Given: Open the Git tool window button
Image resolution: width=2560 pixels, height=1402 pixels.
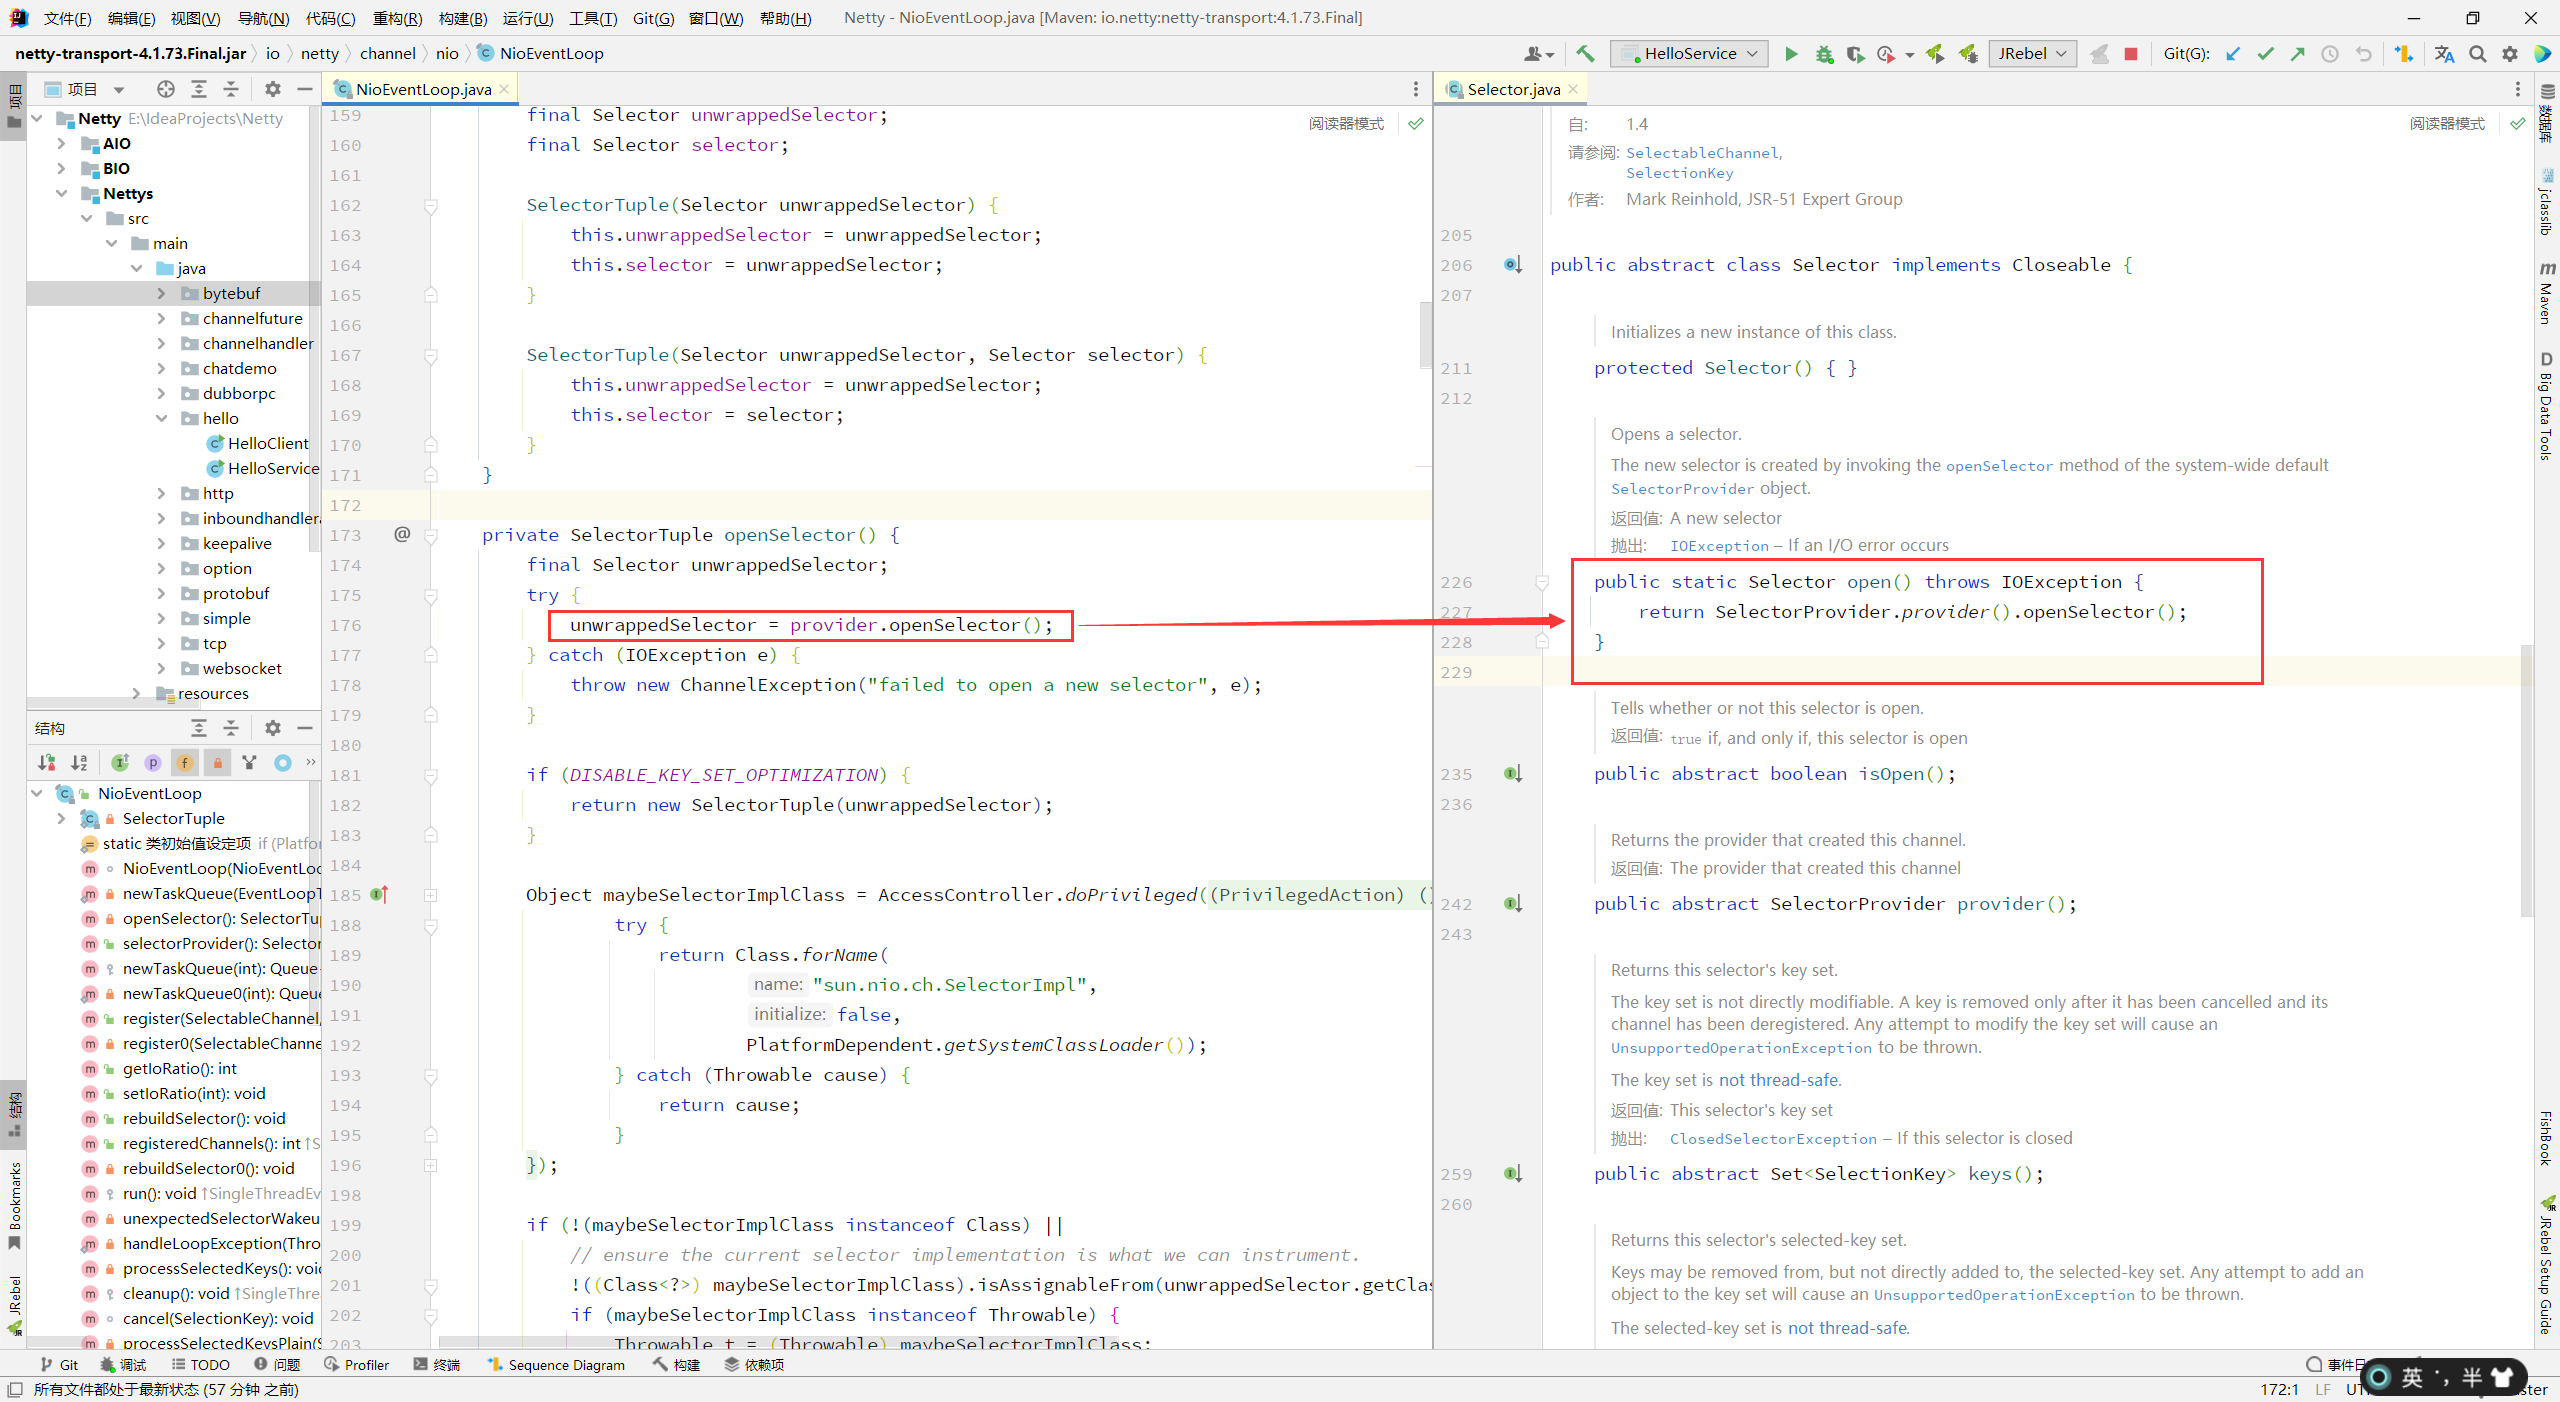Looking at the screenshot, I should 58,1364.
